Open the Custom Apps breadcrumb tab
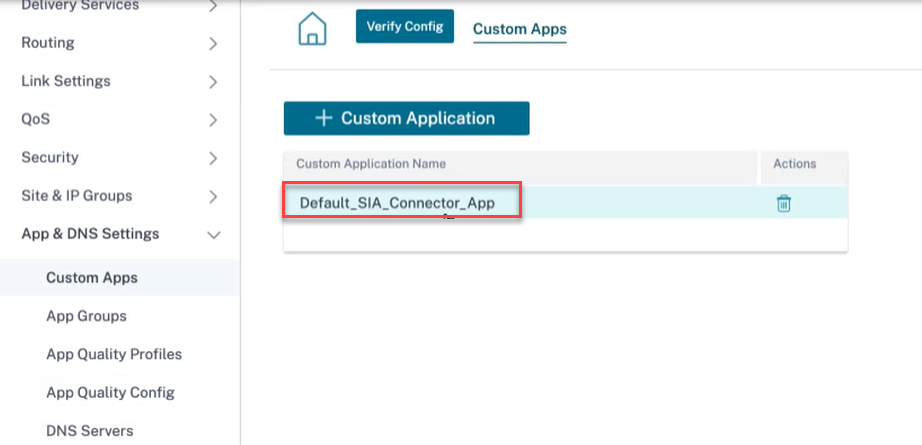This screenshot has height=445, width=922. pos(520,29)
